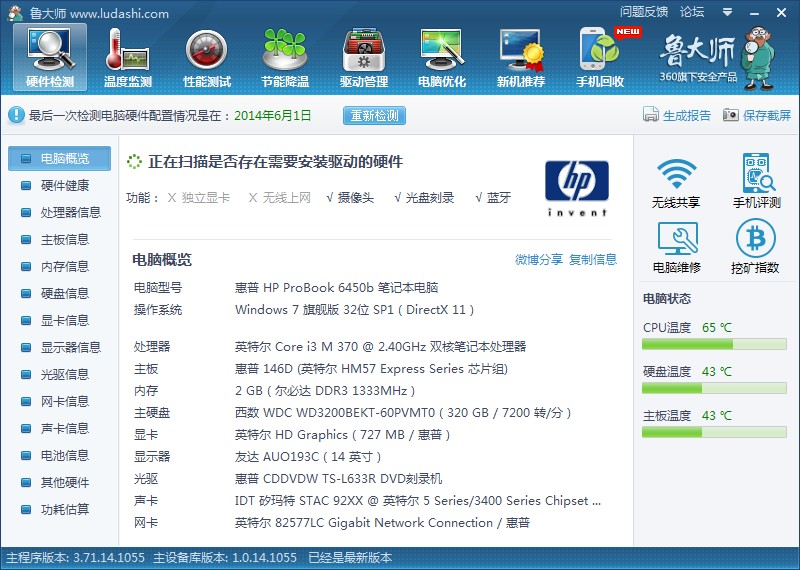Screen dimensions: 800x570
Task: Click the Core i3 M 370 processor text
Action: pos(380,347)
